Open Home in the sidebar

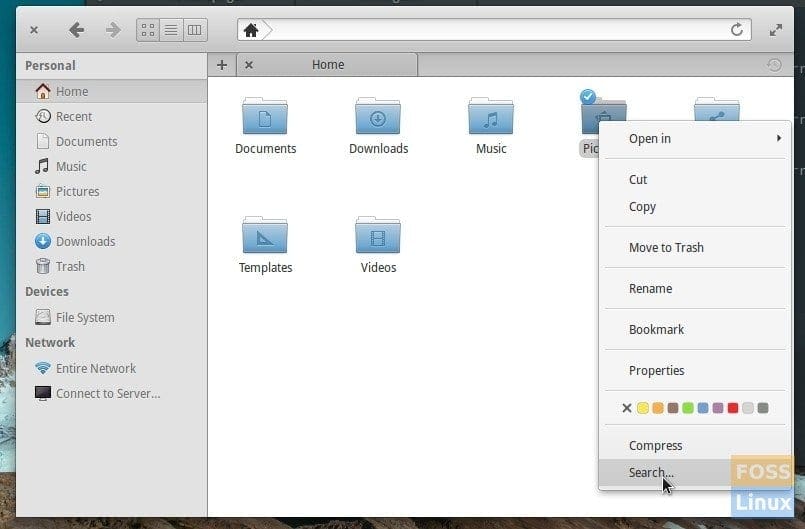click(x=112, y=91)
